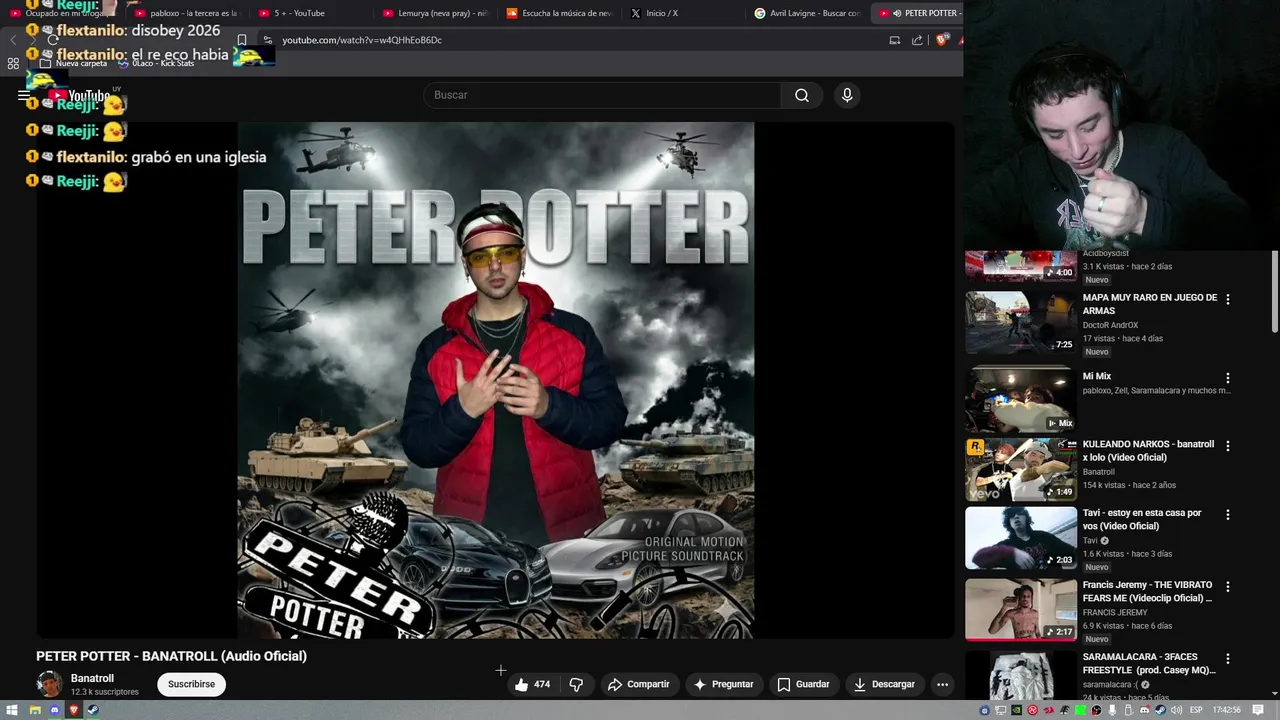This screenshot has width=1280, height=720.
Task: Download video with Descargar button
Action: [883, 684]
